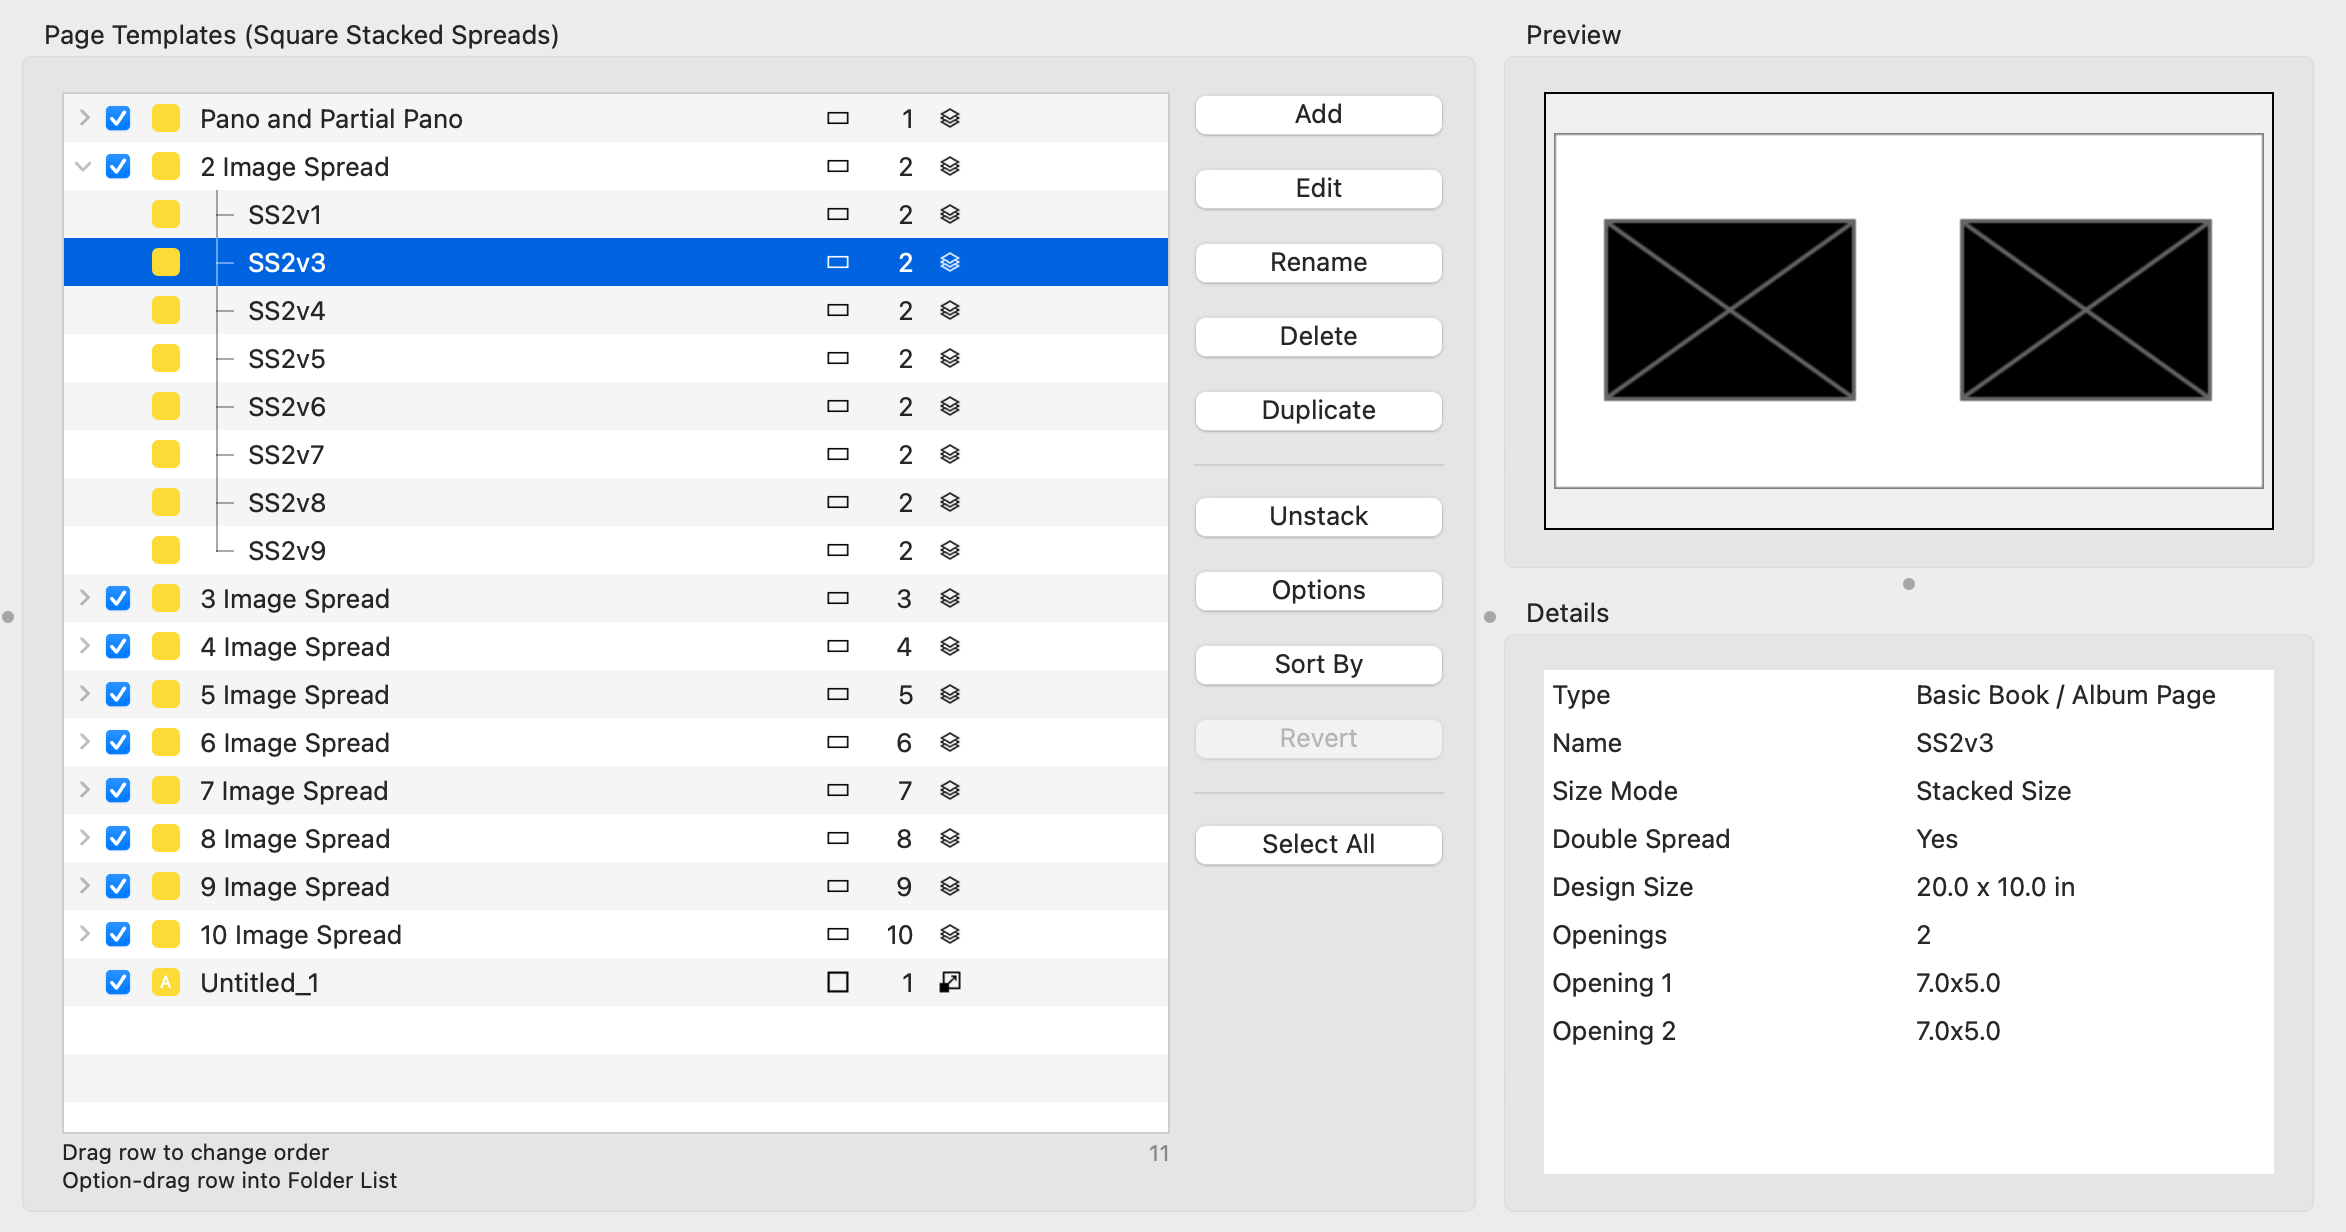Click the layers icon on 10 Image Spread row
Image resolution: width=2346 pixels, height=1232 pixels.
coord(950,934)
